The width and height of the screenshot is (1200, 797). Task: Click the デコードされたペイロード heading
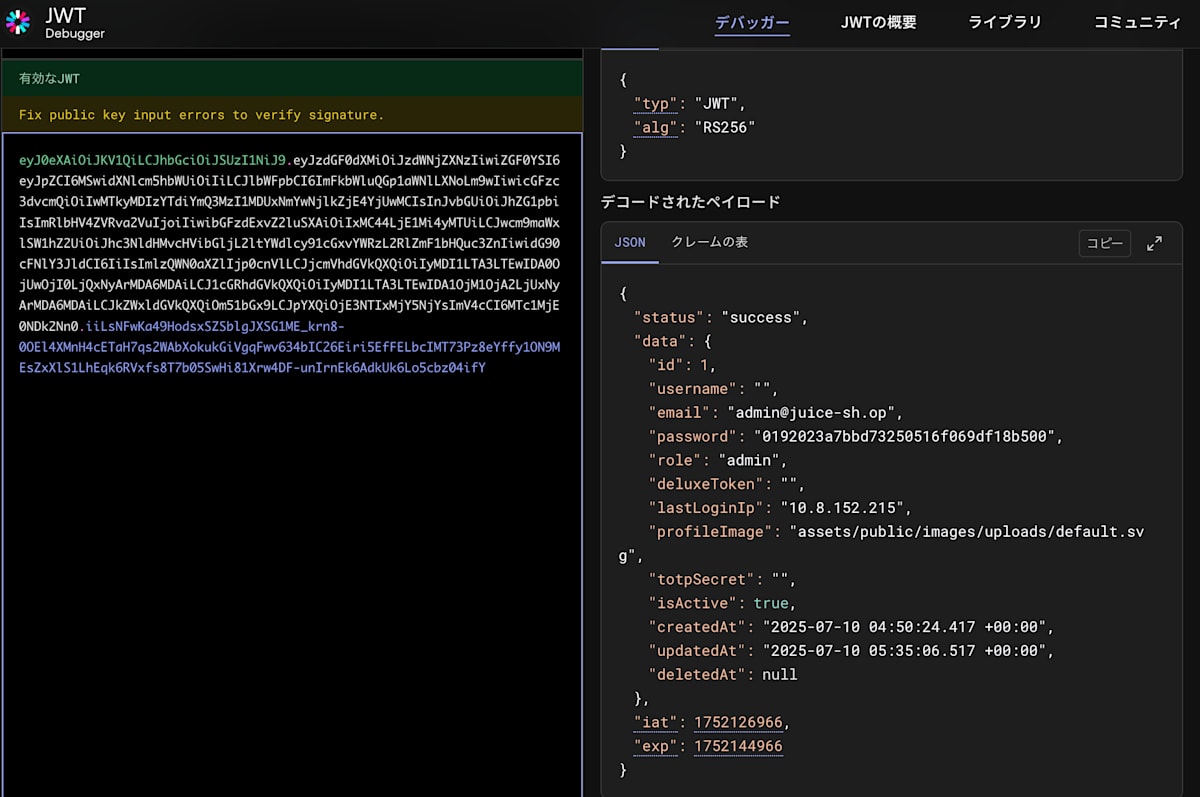tap(690, 202)
